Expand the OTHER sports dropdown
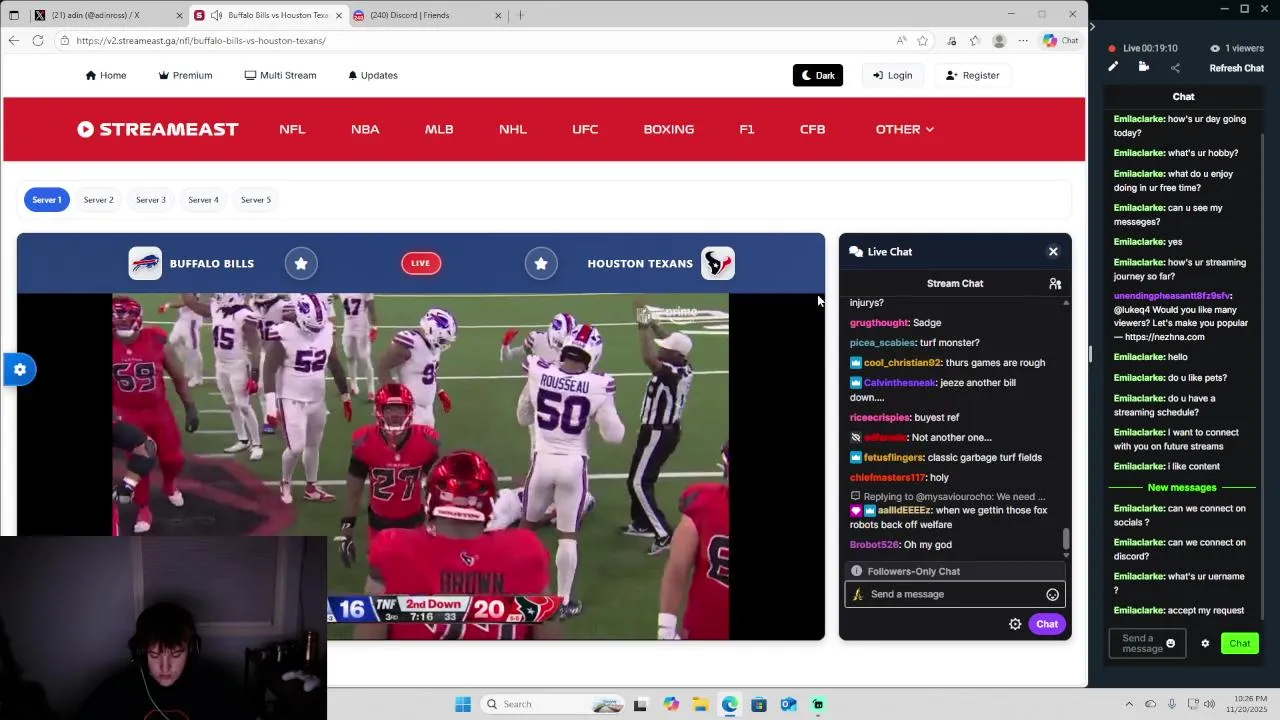This screenshot has width=1280, height=720. click(905, 129)
